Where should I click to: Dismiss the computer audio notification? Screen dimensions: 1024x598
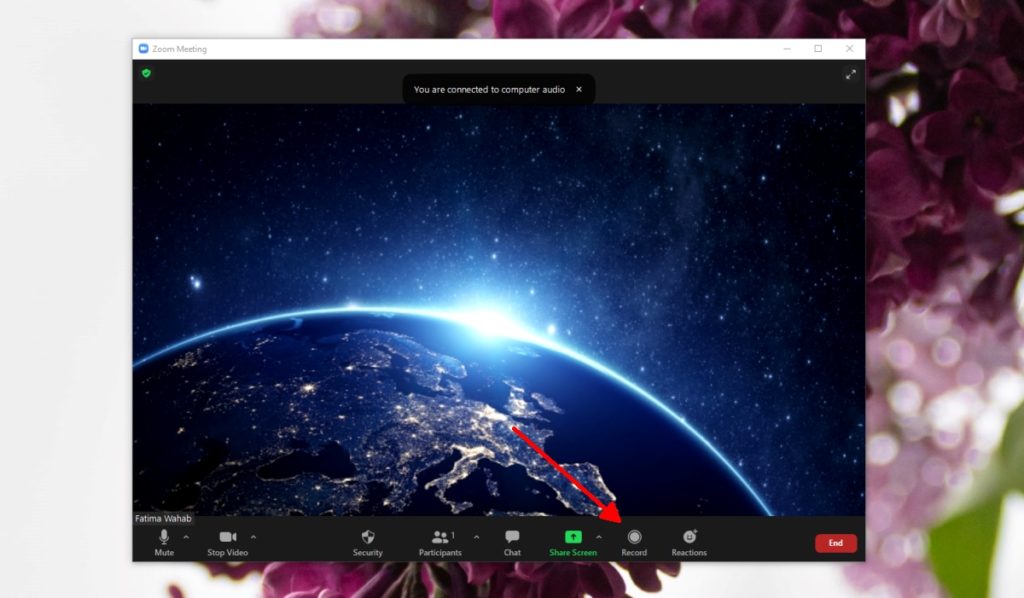pyautogui.click(x=578, y=89)
